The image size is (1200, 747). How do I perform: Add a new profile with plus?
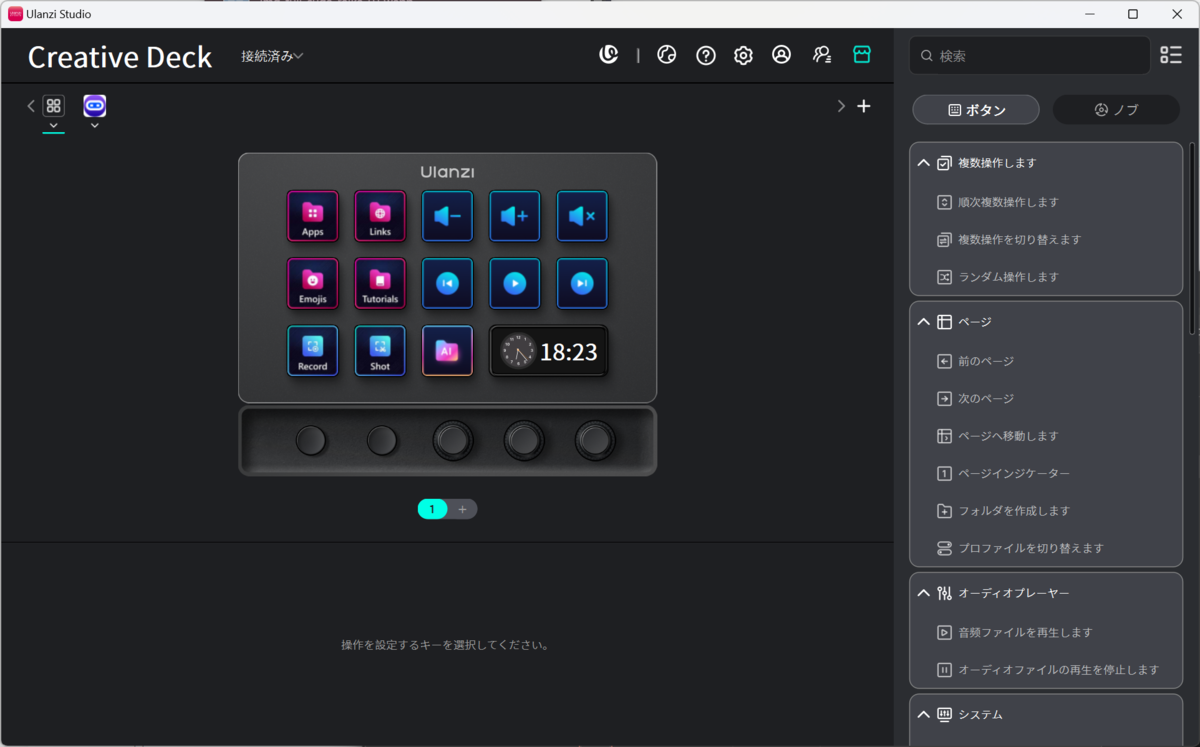(864, 106)
